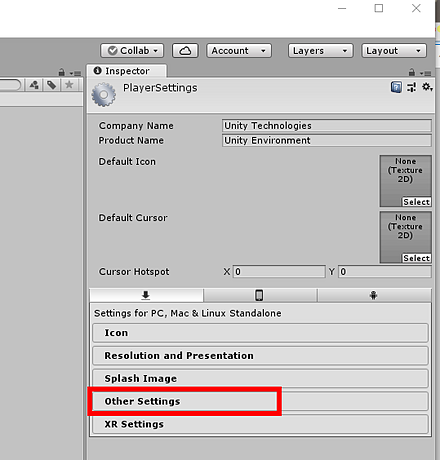
Task: Click the search-by-label tag icon
Action: [x=52, y=85]
